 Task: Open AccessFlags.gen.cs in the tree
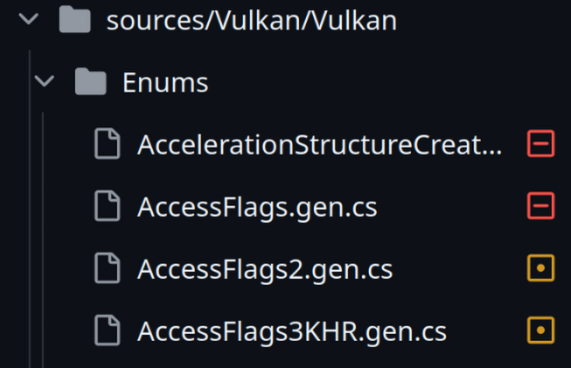click(x=257, y=207)
